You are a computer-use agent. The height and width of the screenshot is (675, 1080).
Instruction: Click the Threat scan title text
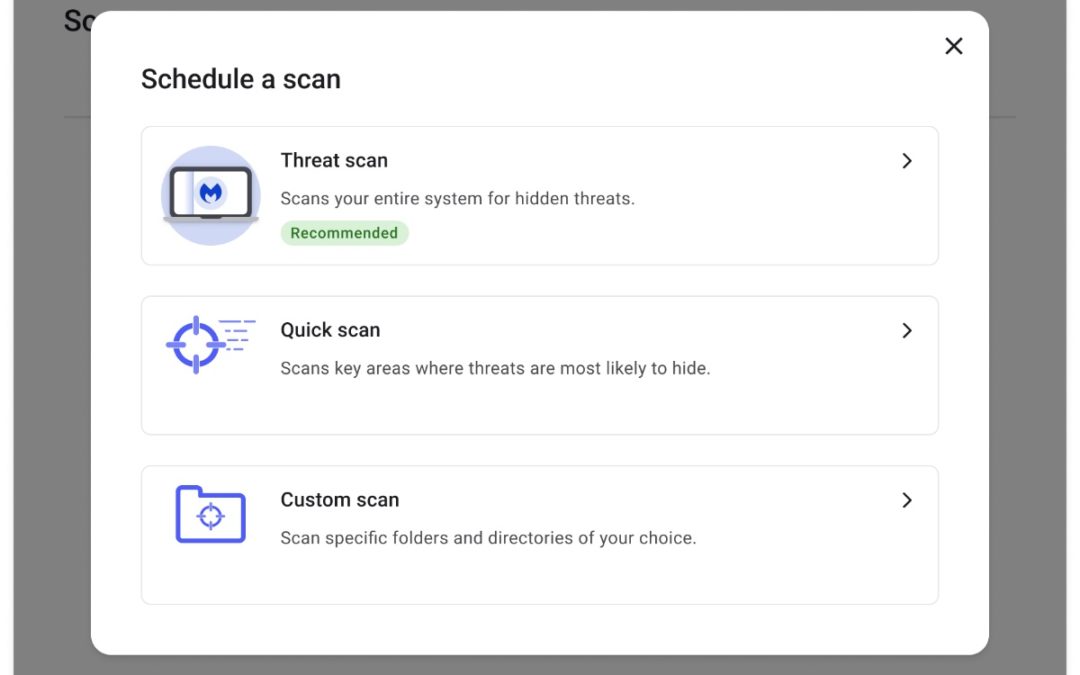[x=334, y=160]
